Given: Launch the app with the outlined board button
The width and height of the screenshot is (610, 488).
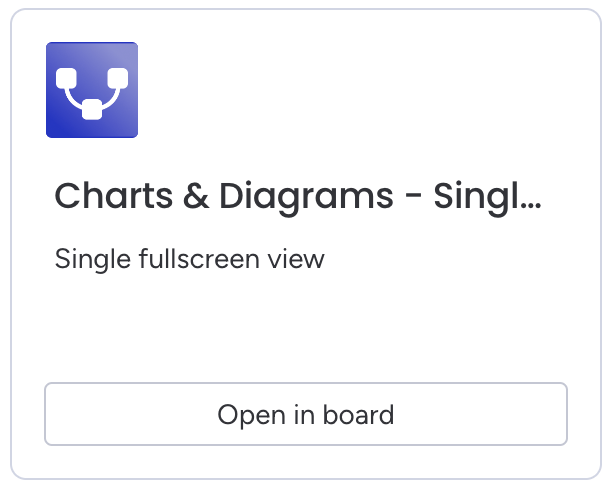Looking at the screenshot, I should pos(305,414).
